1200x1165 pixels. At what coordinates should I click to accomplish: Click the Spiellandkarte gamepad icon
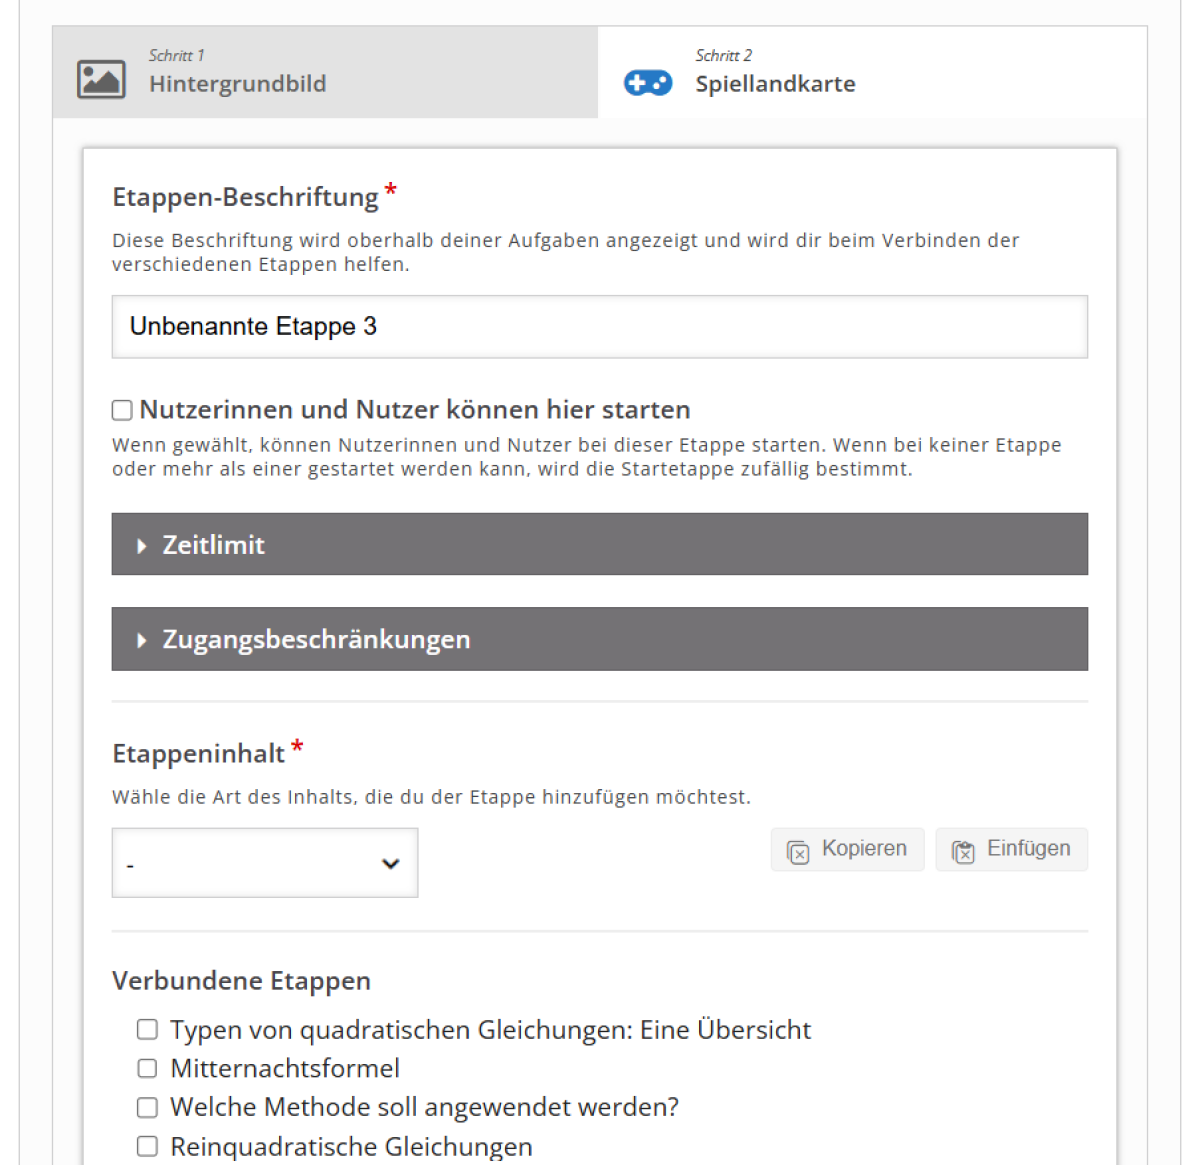tap(648, 82)
